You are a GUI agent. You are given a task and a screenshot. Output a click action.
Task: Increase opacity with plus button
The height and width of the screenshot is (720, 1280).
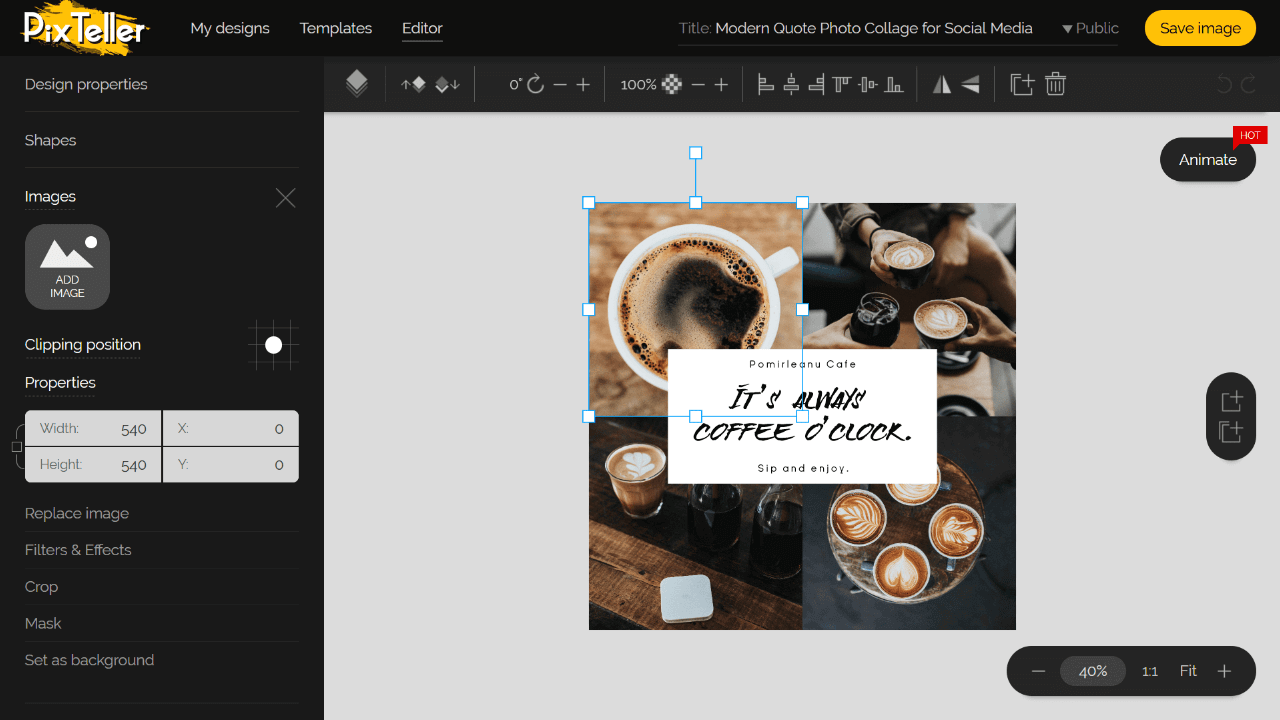[x=721, y=85]
